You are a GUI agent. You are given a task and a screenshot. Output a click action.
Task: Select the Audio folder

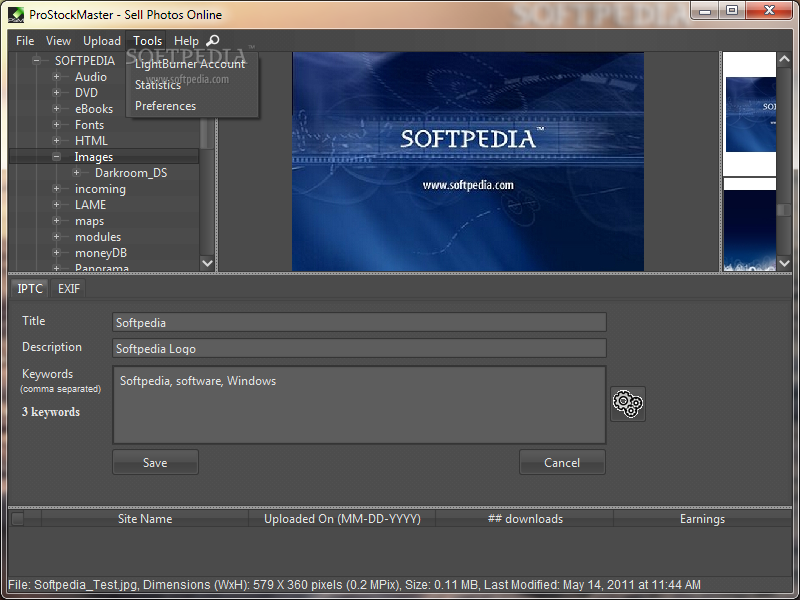tap(91, 77)
